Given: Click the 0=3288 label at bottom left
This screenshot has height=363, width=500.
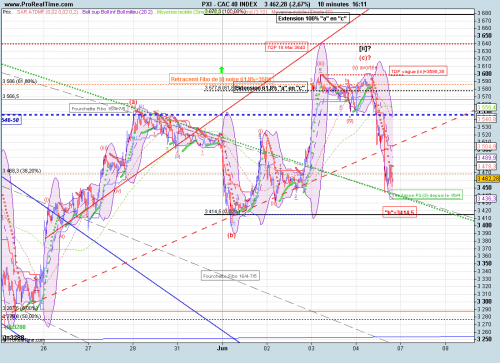Looking at the screenshot, I should coord(14,338).
